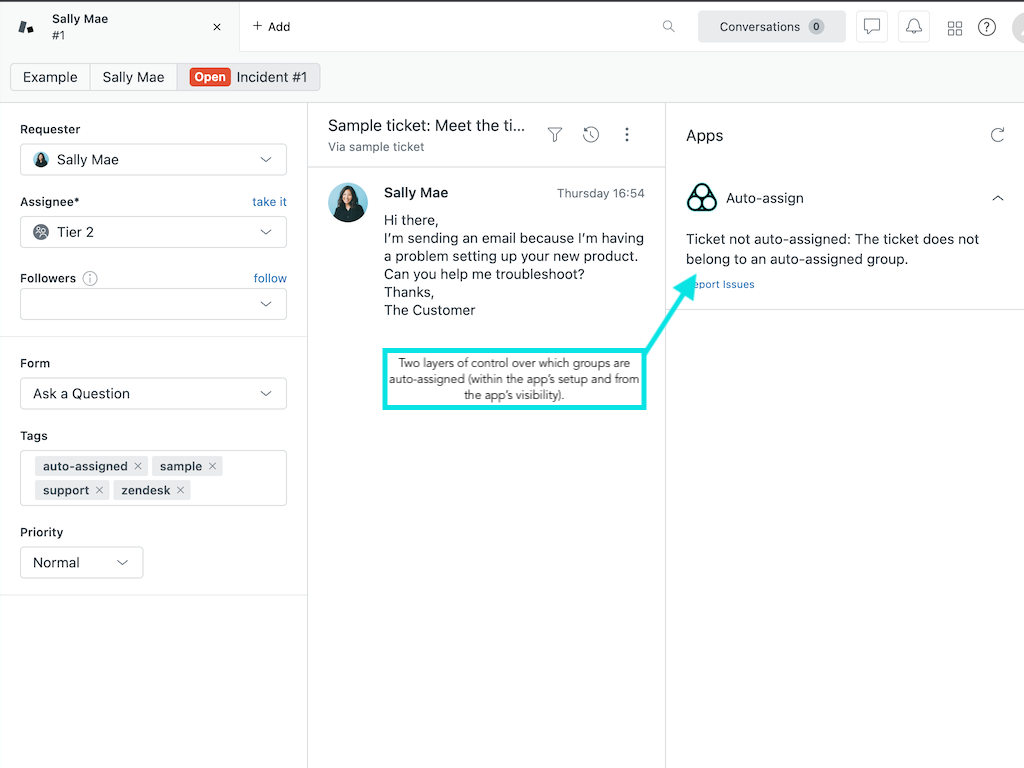Click the search magnifier icon
Viewport: 1024px width, 768px height.
pyautogui.click(x=669, y=27)
